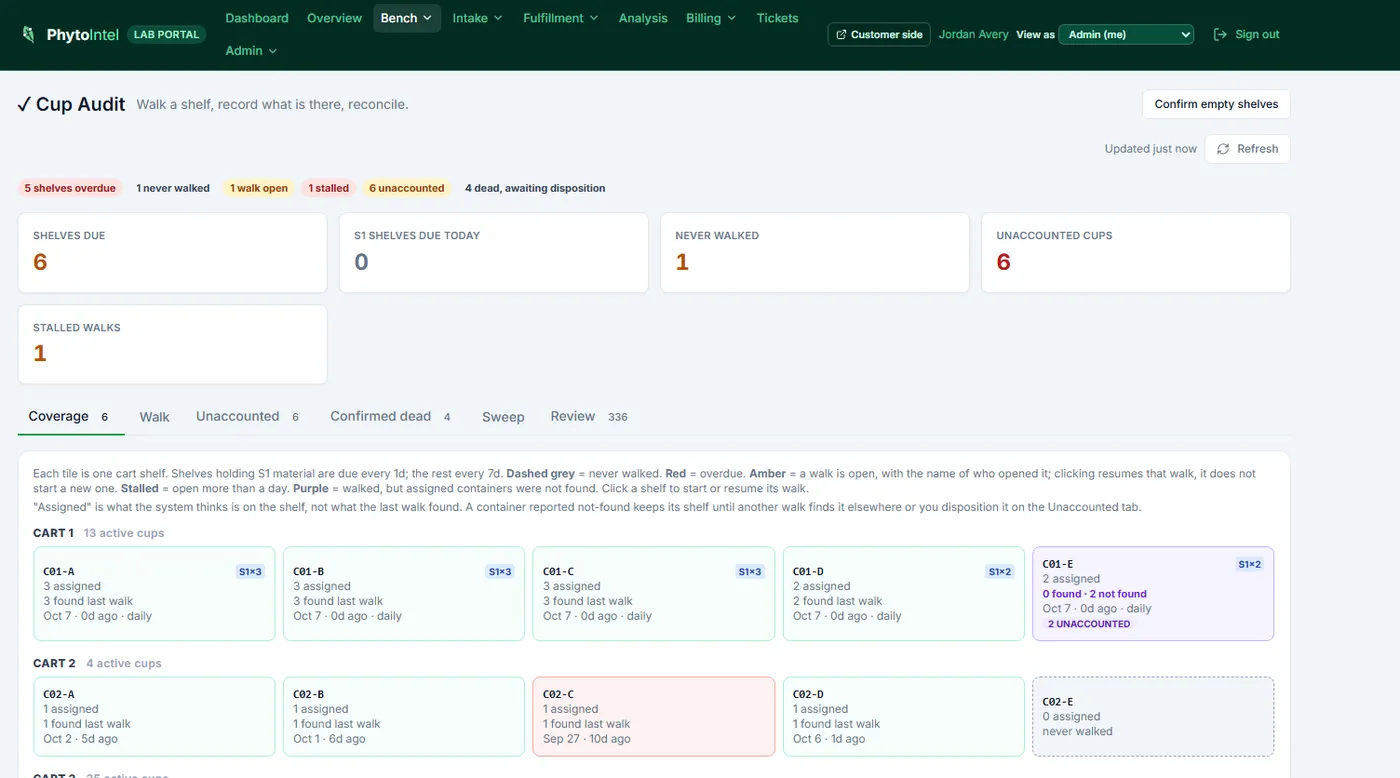1400x778 pixels.
Task: Click the refresh arrows icon
Action: [1223, 149]
